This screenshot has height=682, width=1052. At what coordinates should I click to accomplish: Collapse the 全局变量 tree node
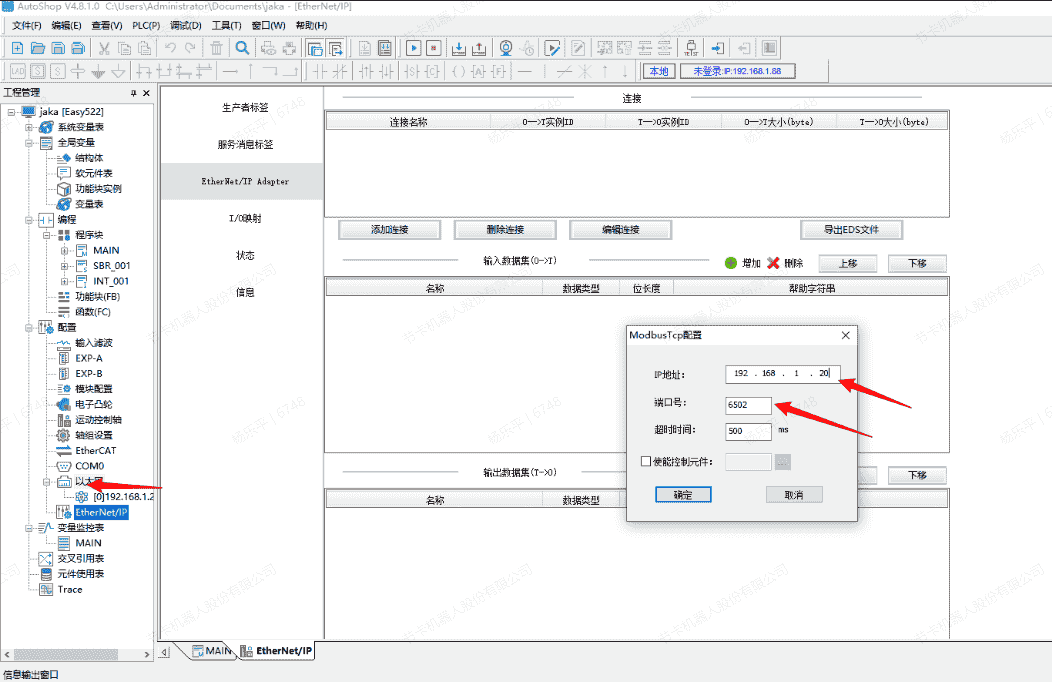[28, 143]
